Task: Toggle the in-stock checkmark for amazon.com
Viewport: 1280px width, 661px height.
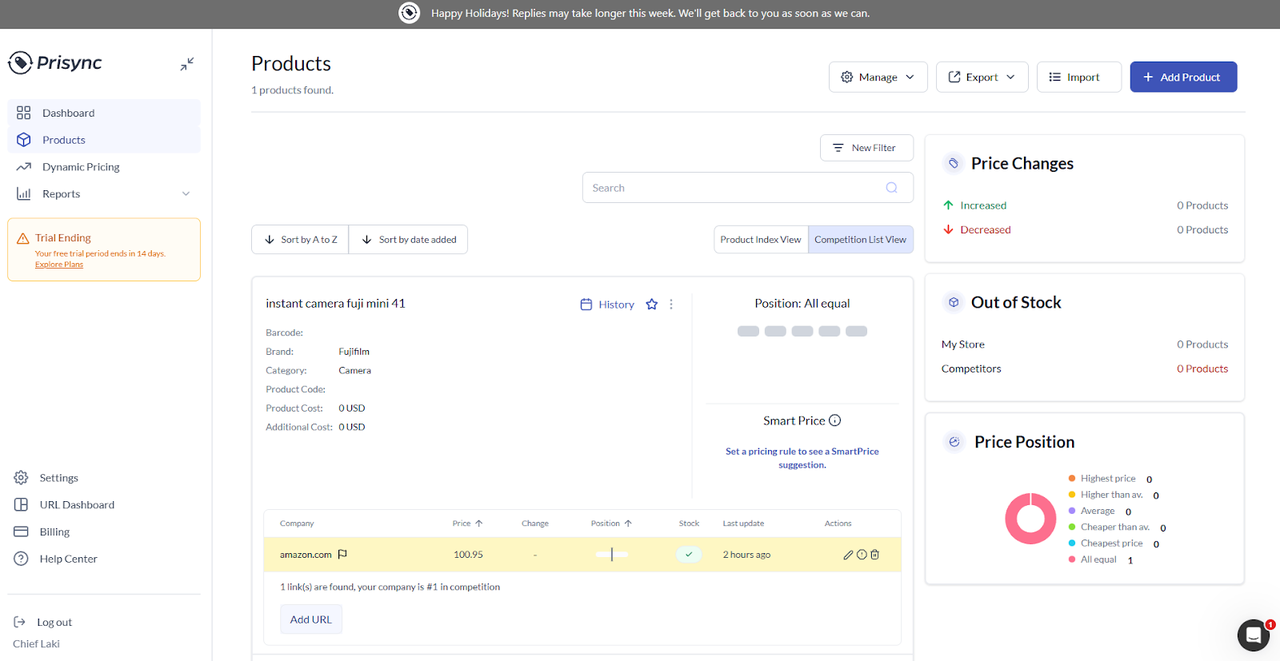Action: point(688,553)
